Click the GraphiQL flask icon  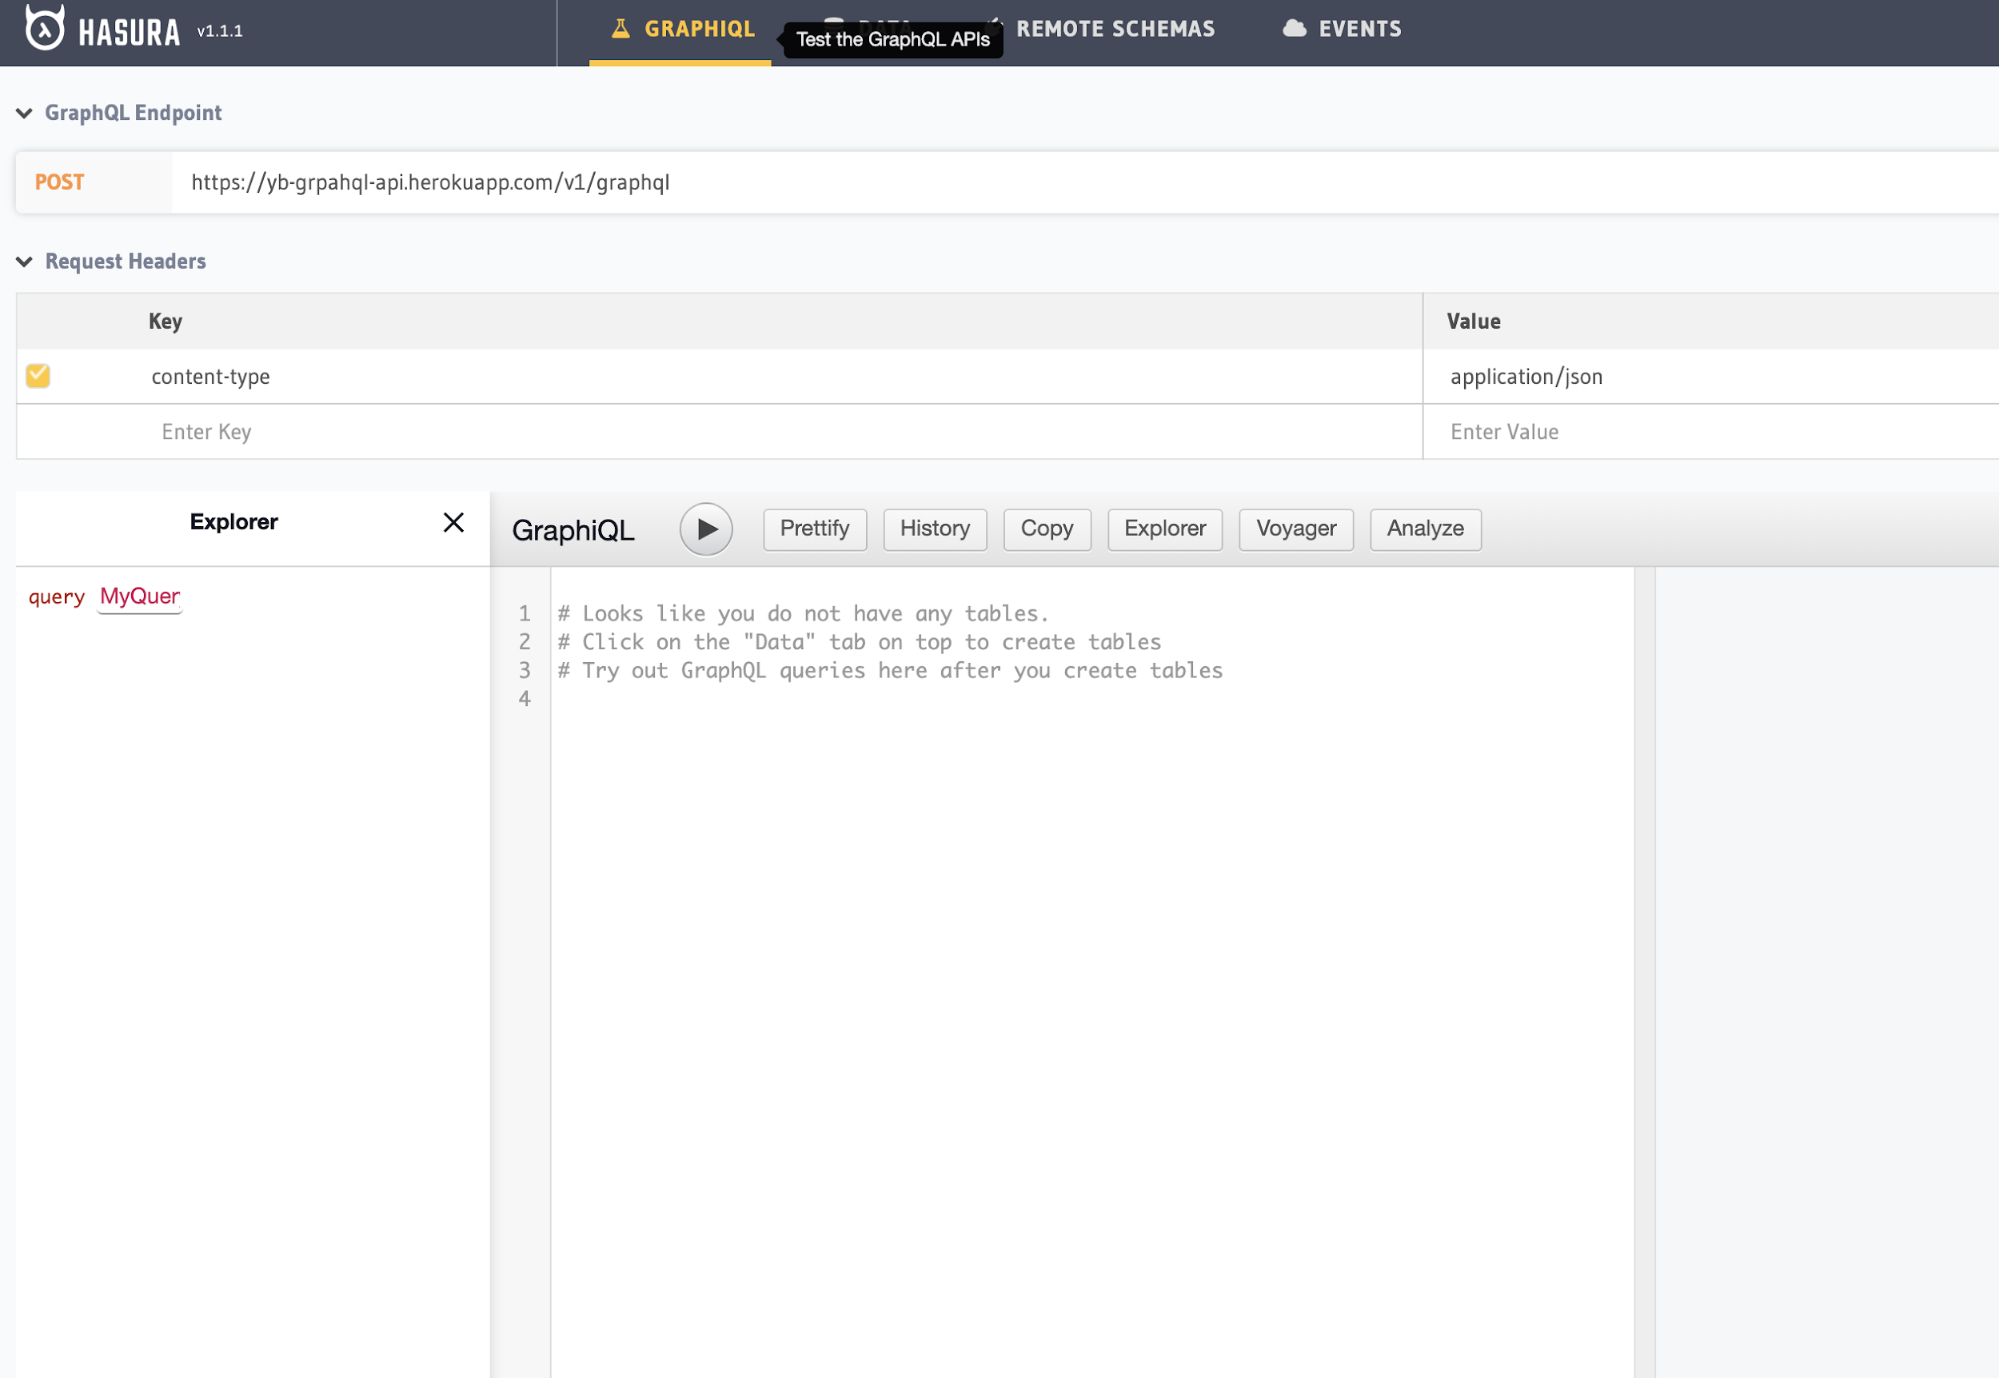coord(620,29)
